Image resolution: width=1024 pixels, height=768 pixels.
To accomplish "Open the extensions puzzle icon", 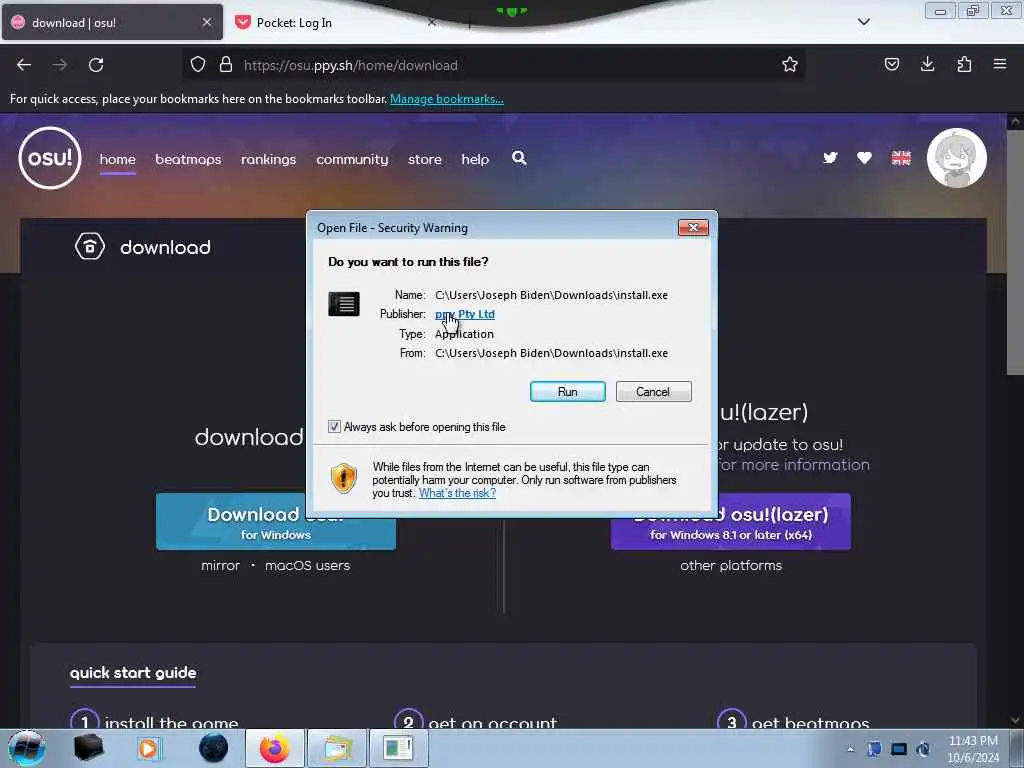I will (x=964, y=64).
